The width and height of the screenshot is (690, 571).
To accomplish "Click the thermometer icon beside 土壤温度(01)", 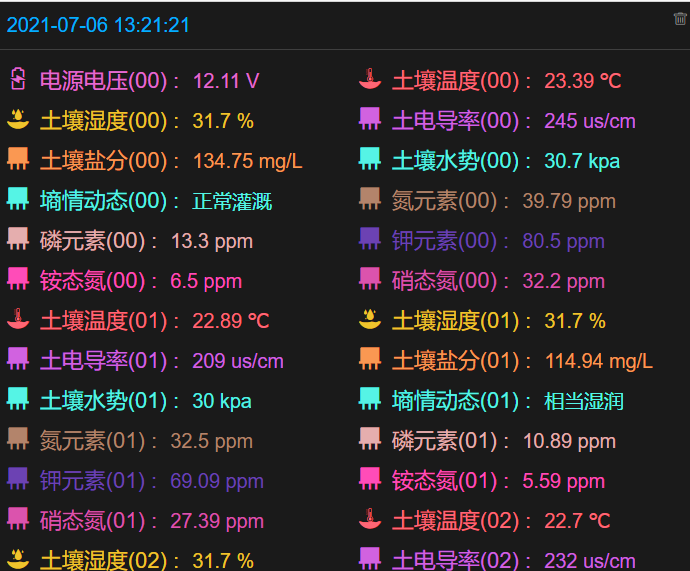I will 18,320.
